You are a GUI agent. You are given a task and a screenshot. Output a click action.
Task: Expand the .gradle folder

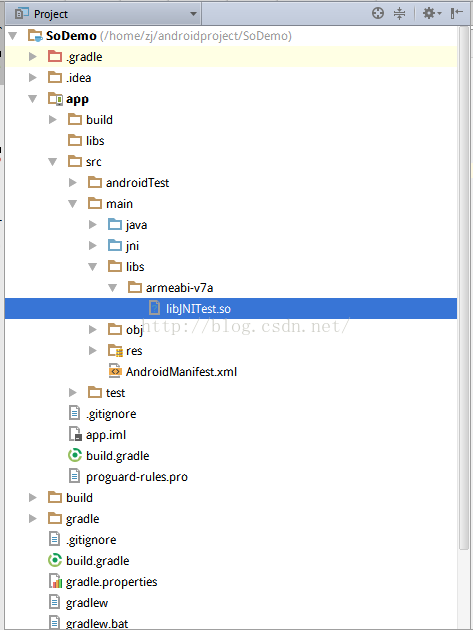[x=33, y=57]
